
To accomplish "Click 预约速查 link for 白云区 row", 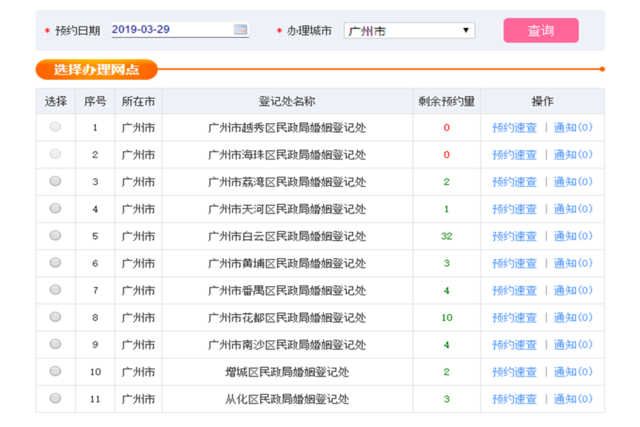I will click(514, 236).
